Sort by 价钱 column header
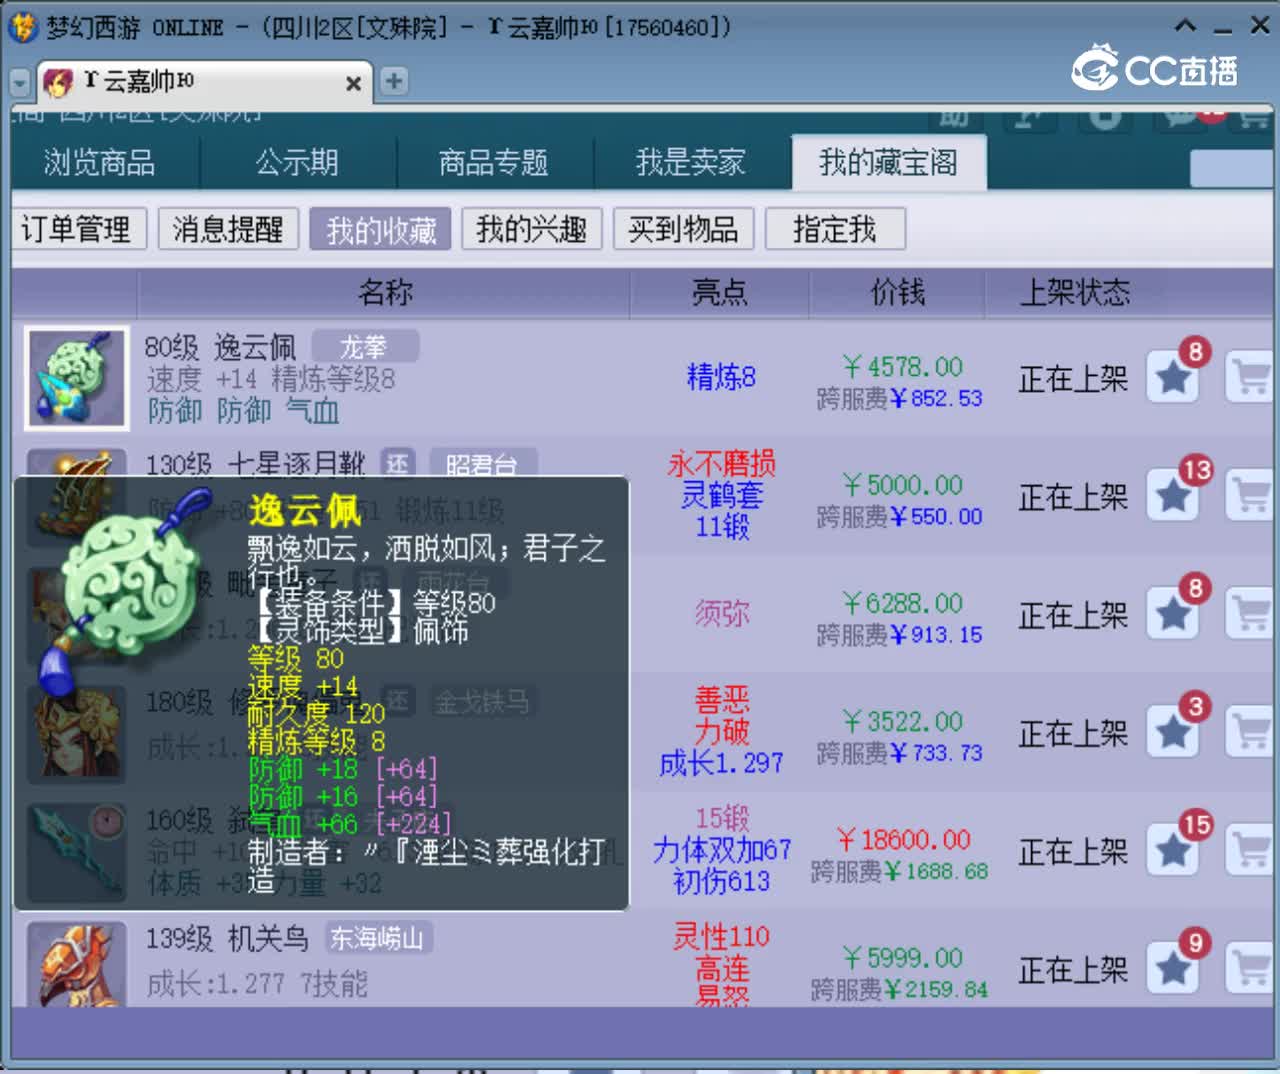Screen dimensions: 1280x1074 pyautogui.click(x=897, y=292)
